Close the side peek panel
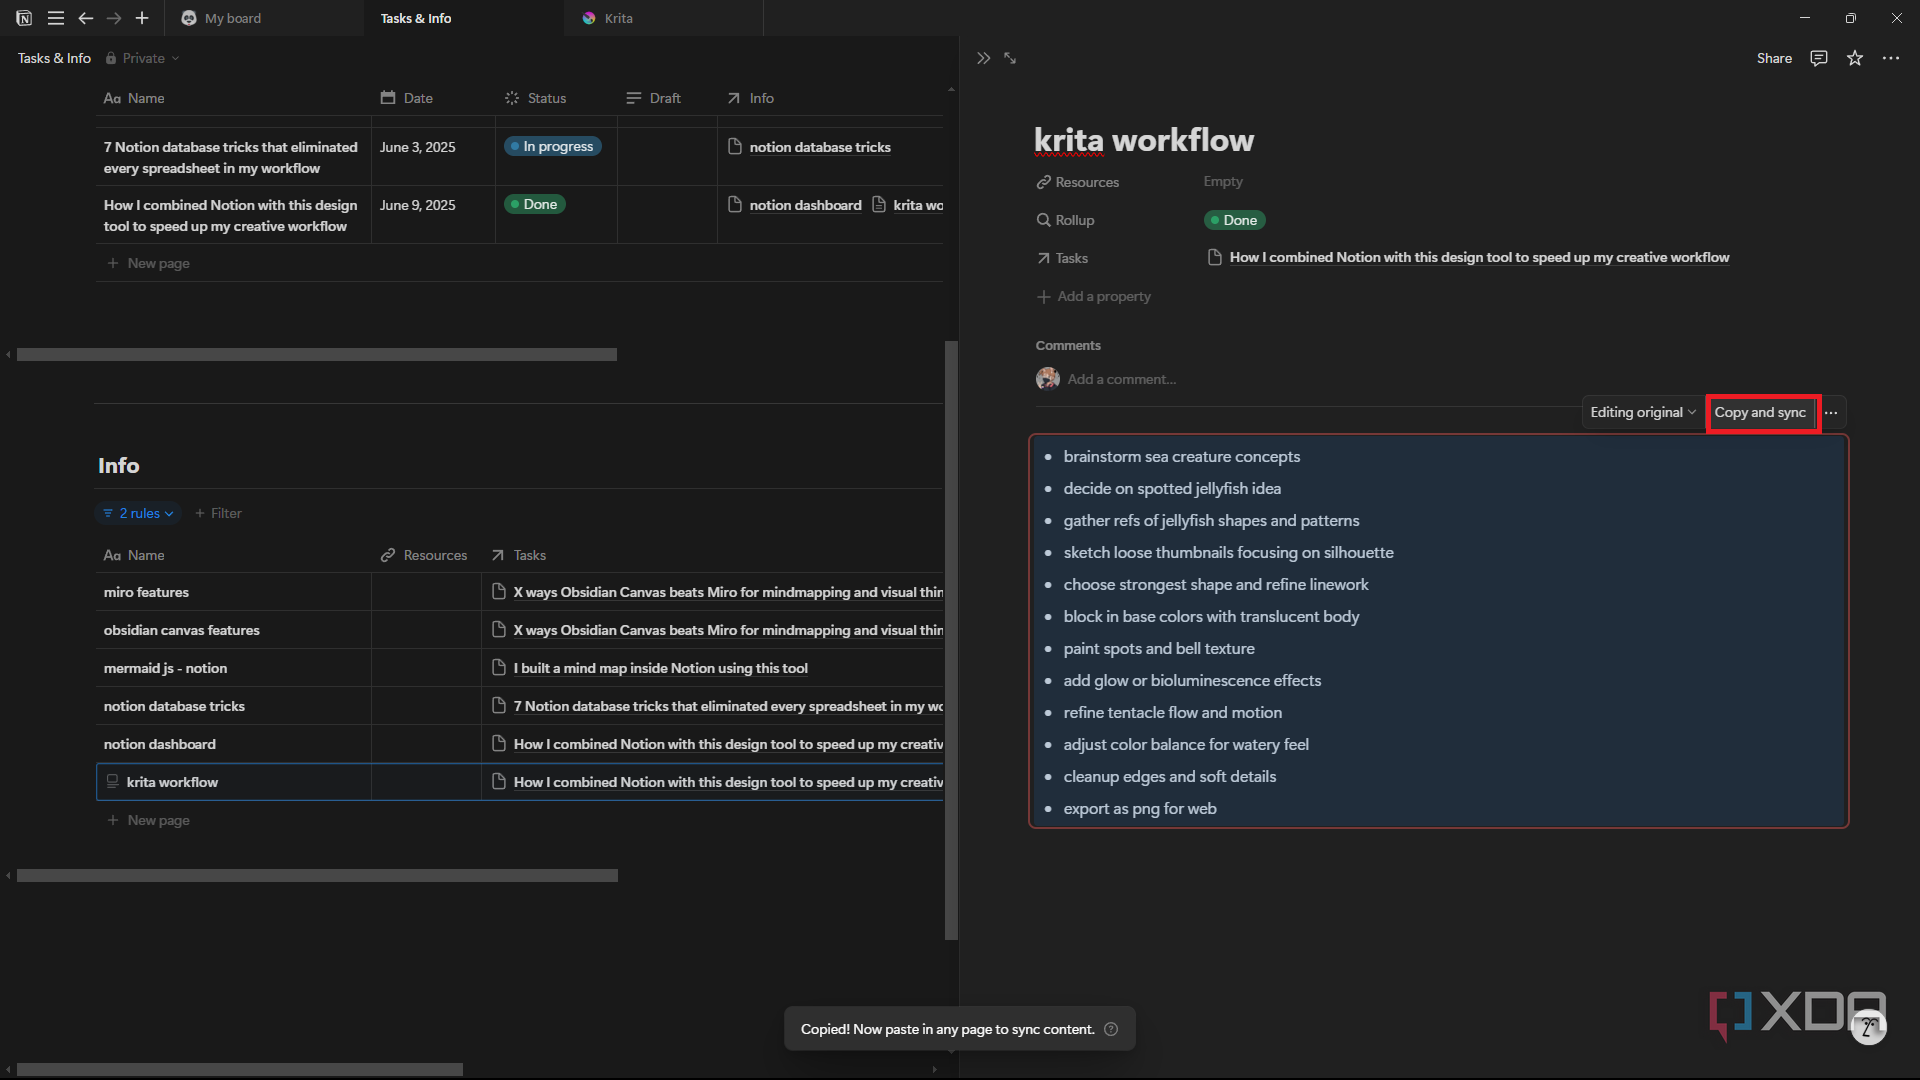1920x1080 pixels. (x=984, y=58)
